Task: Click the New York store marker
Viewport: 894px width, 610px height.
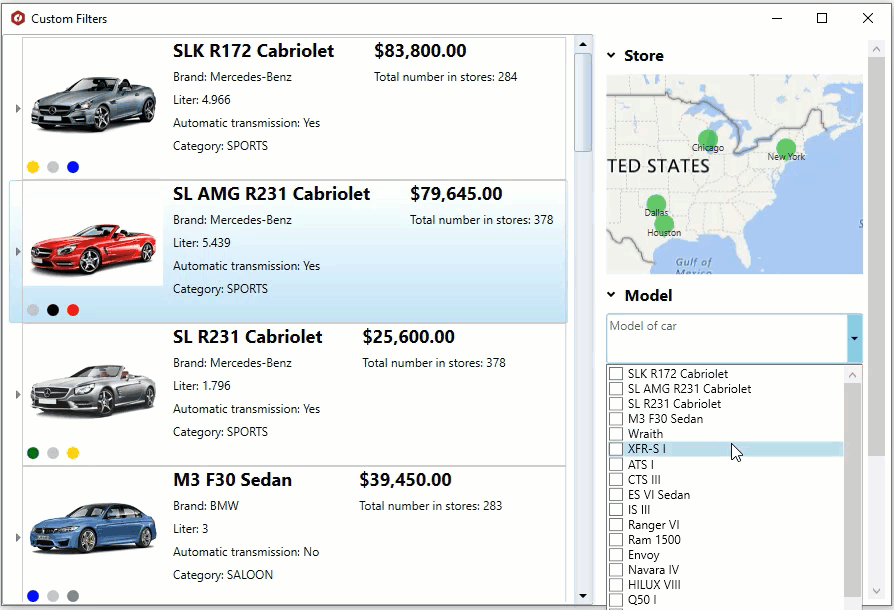Action: point(786,149)
